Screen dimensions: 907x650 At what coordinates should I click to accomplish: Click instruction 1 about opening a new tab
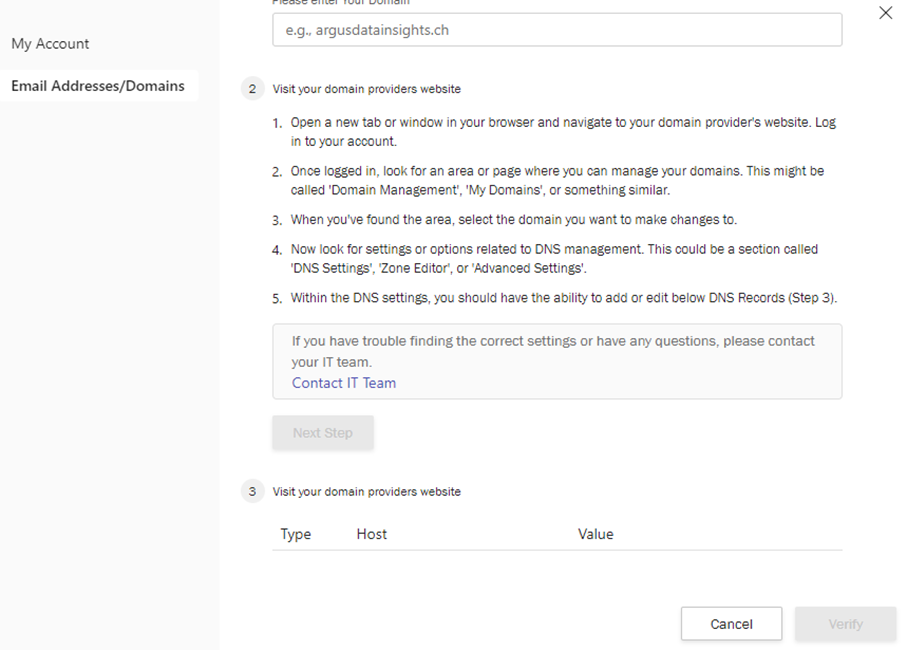click(563, 132)
